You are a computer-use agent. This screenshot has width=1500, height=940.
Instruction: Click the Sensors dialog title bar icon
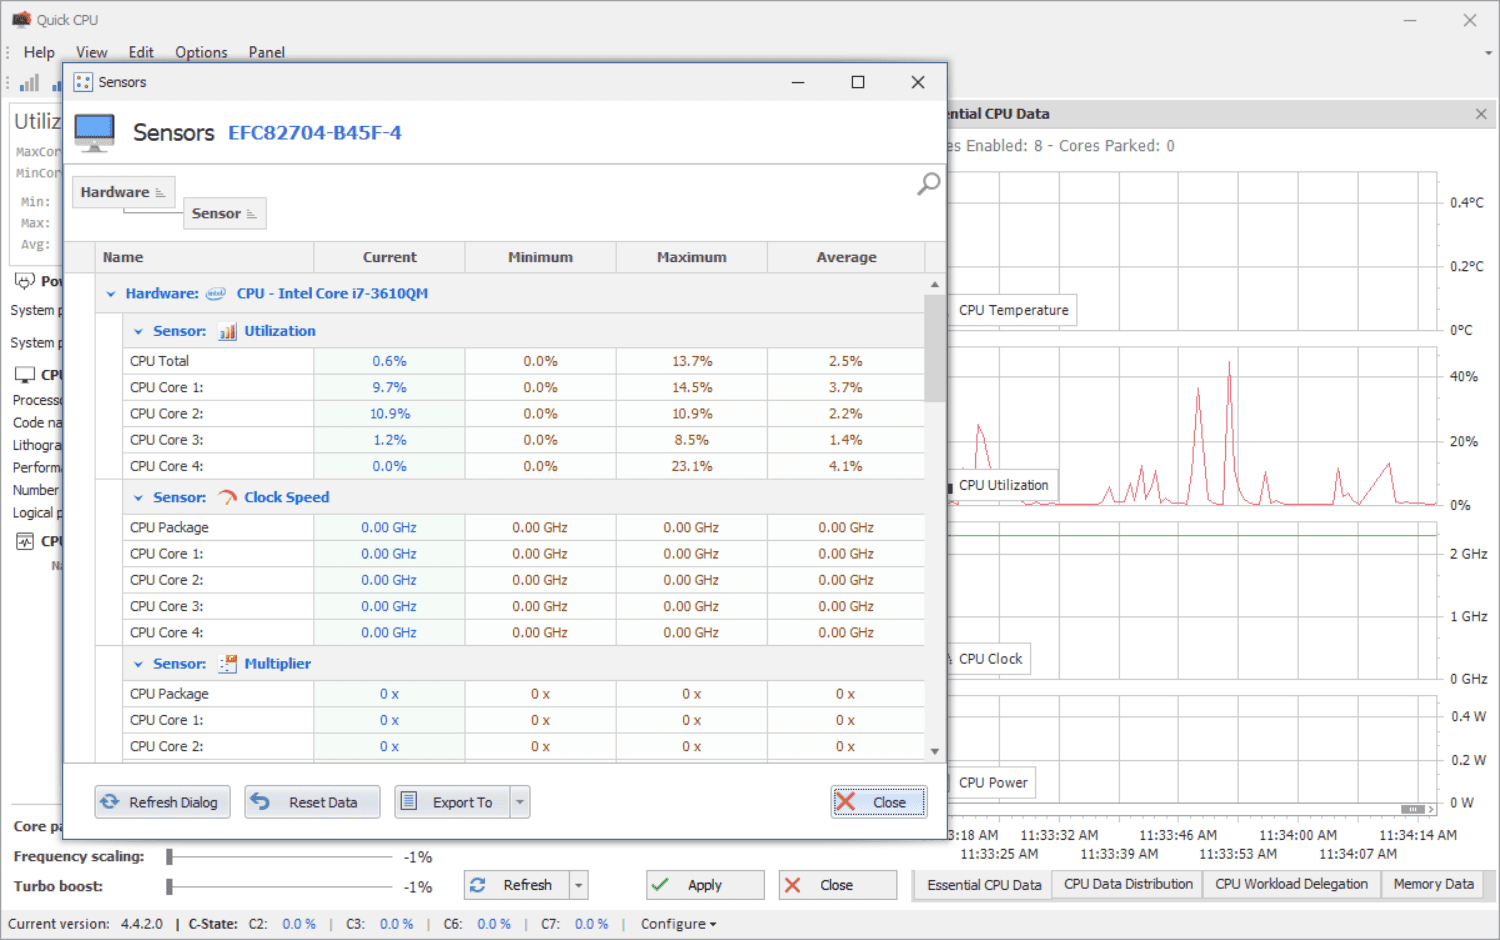pos(83,82)
